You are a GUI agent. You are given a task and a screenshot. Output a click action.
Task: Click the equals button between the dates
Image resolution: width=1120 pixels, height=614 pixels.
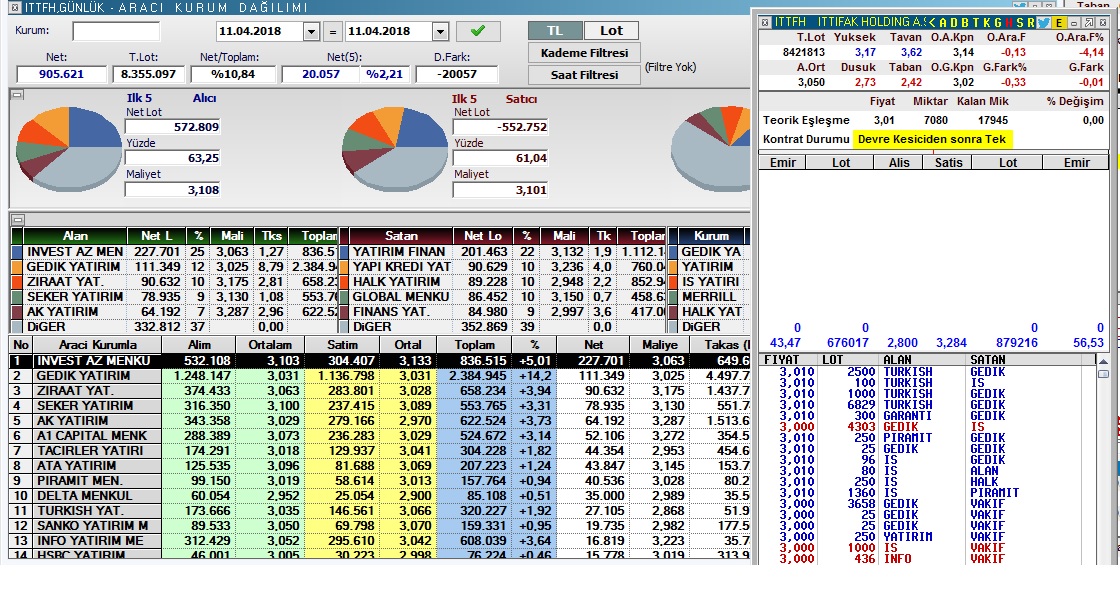point(332,31)
